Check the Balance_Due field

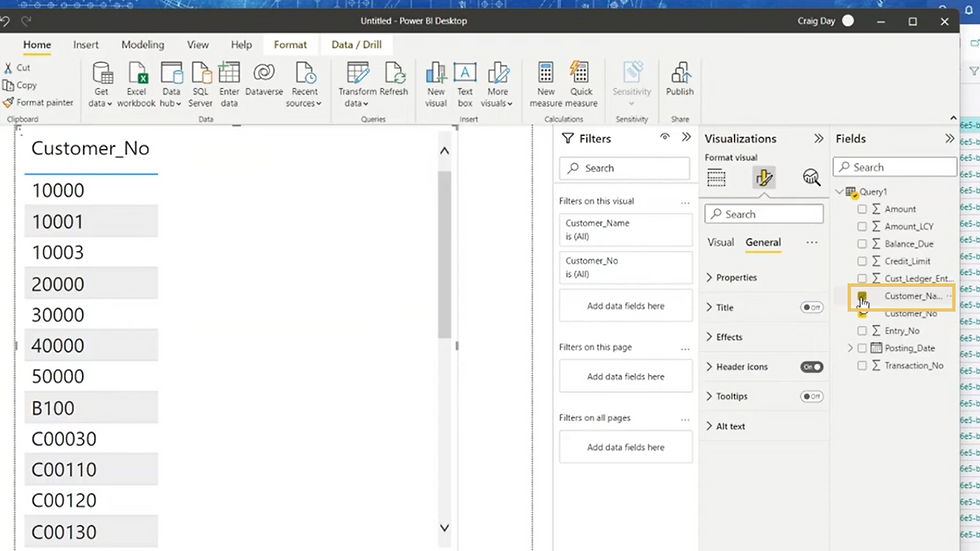[x=862, y=244]
